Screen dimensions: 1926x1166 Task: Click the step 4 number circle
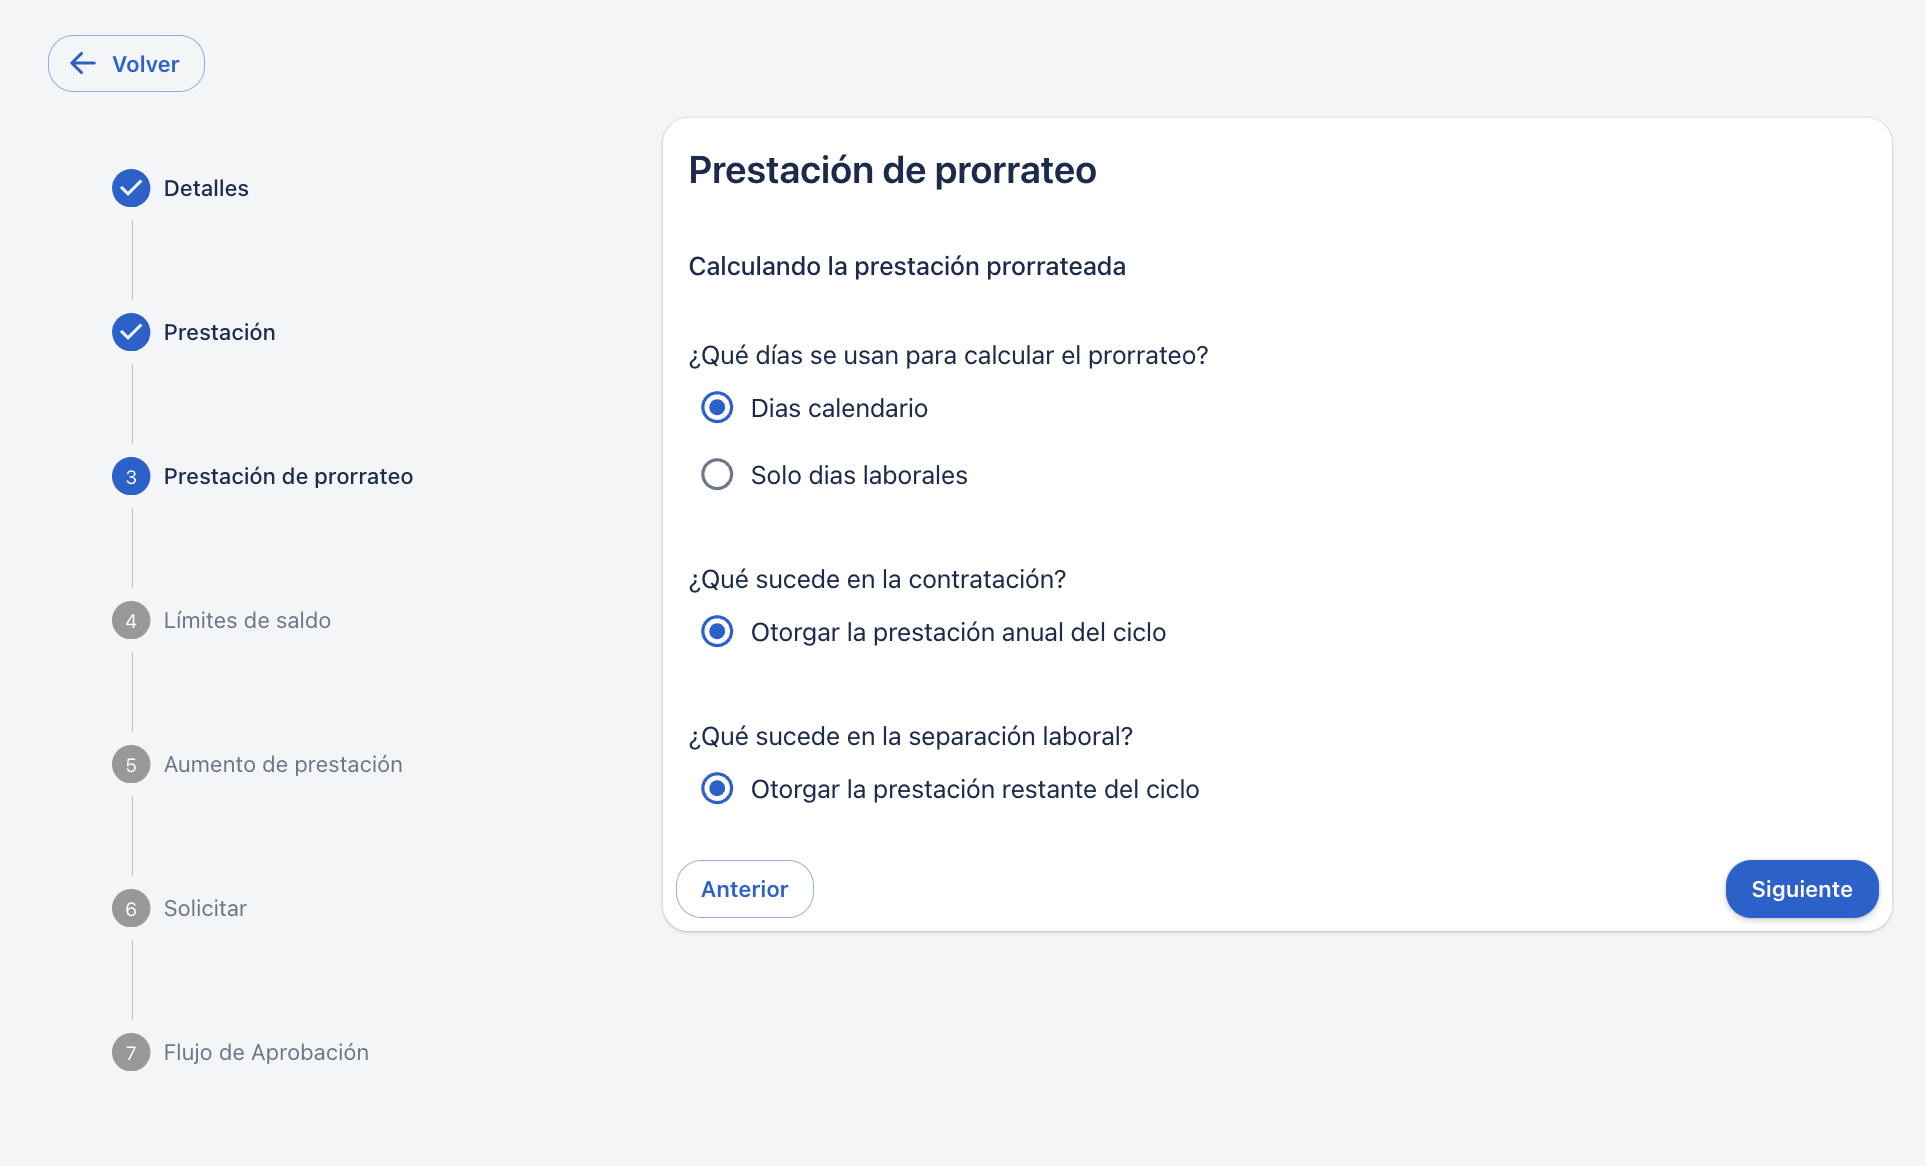tap(131, 621)
